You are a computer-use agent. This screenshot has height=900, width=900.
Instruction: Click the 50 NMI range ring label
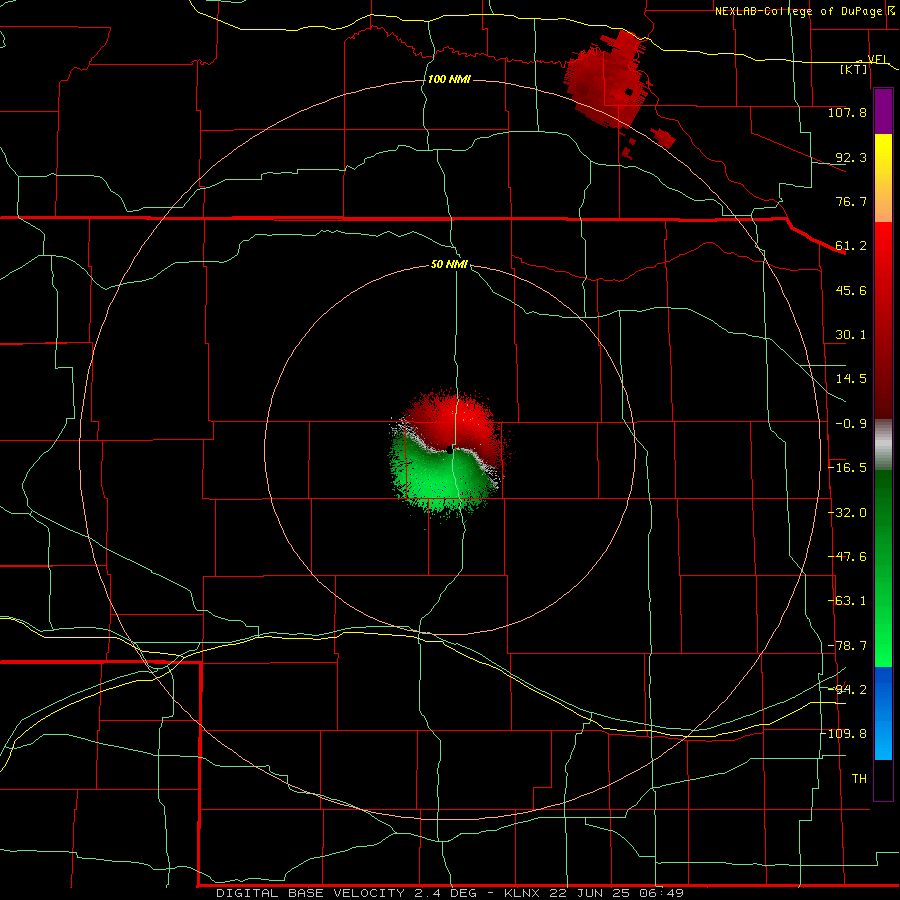point(449,264)
